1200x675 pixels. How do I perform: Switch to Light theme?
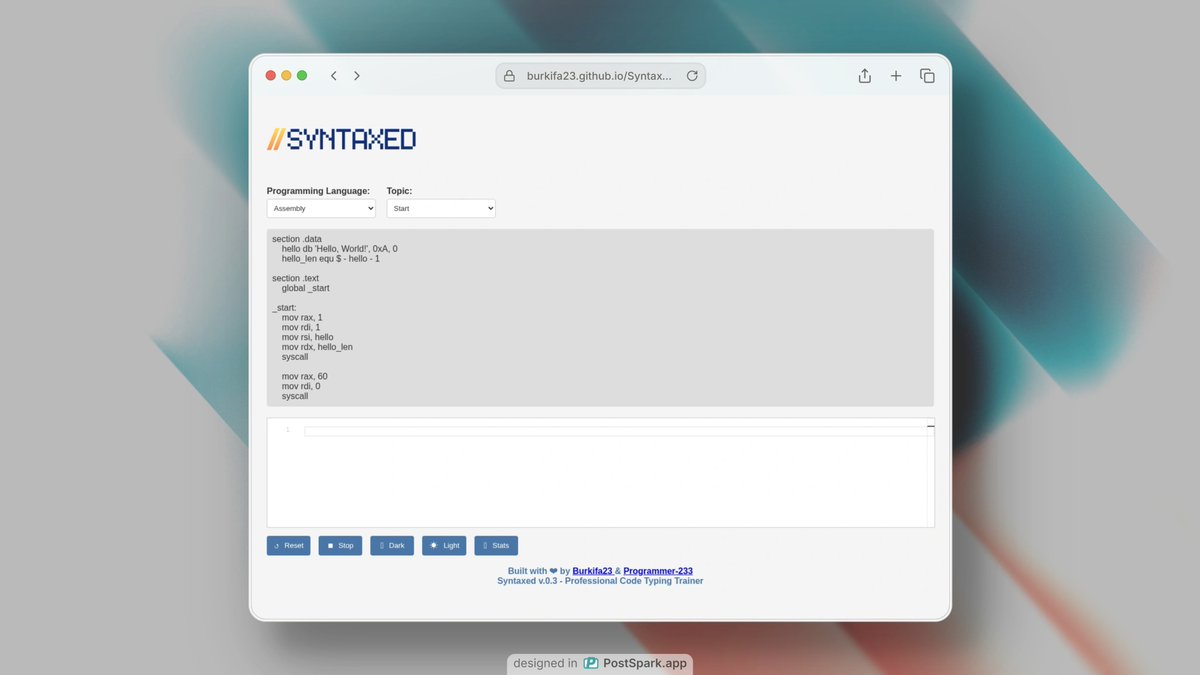coord(444,546)
